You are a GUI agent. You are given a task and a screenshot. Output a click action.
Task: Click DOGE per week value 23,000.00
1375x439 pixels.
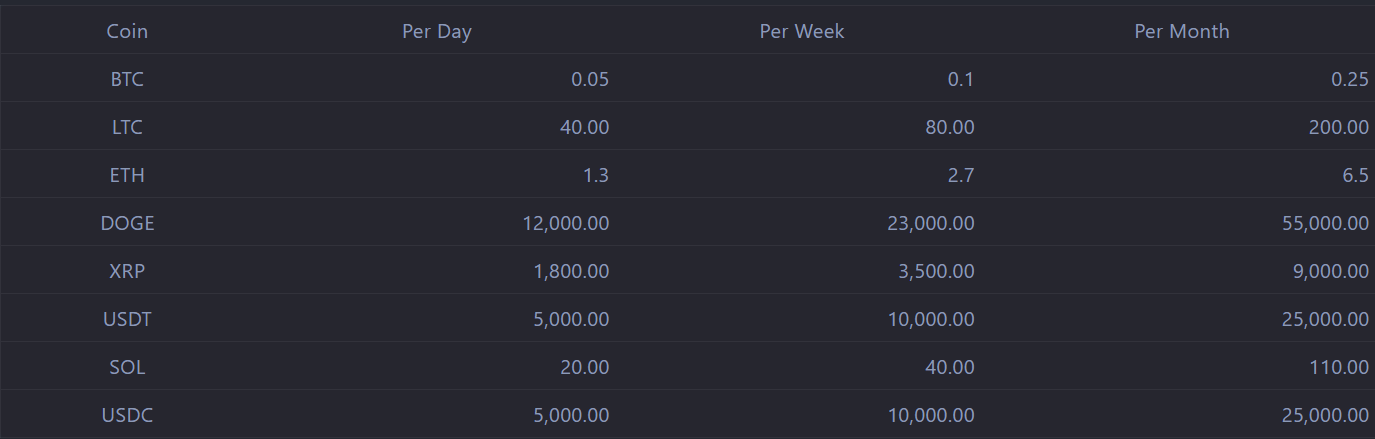[930, 223]
